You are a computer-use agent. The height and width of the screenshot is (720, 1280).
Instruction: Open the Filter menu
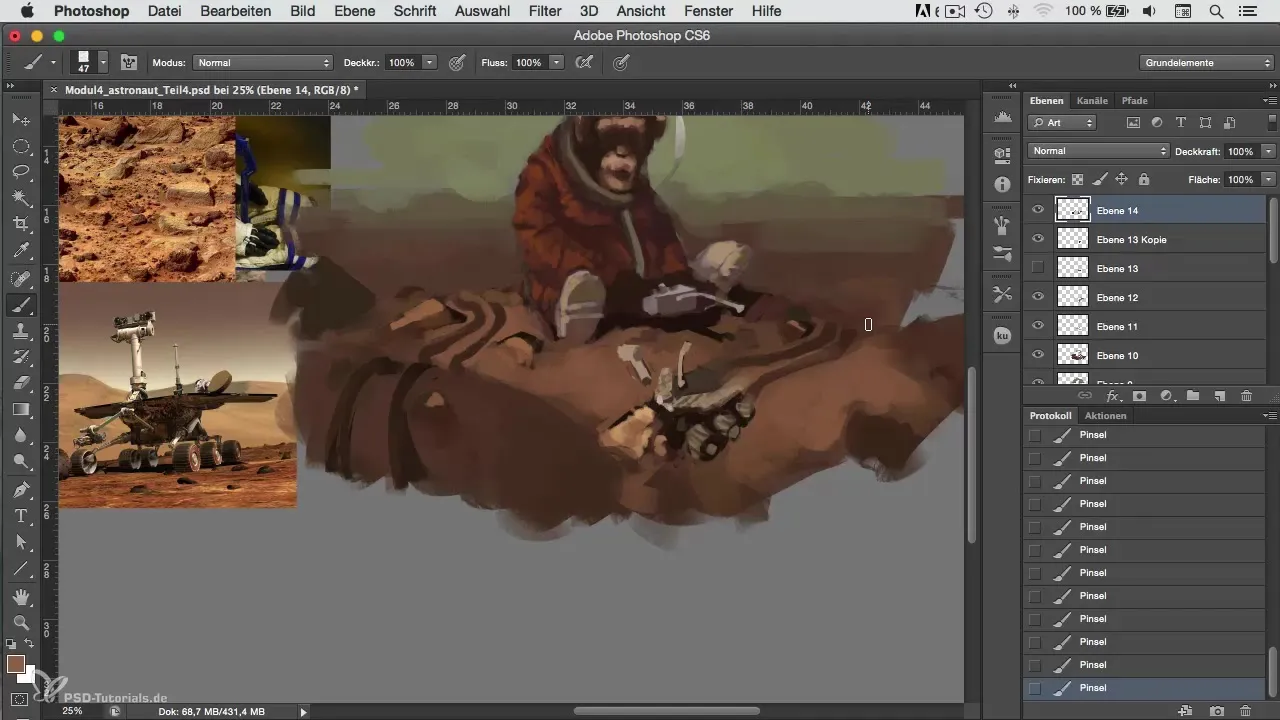[x=545, y=11]
